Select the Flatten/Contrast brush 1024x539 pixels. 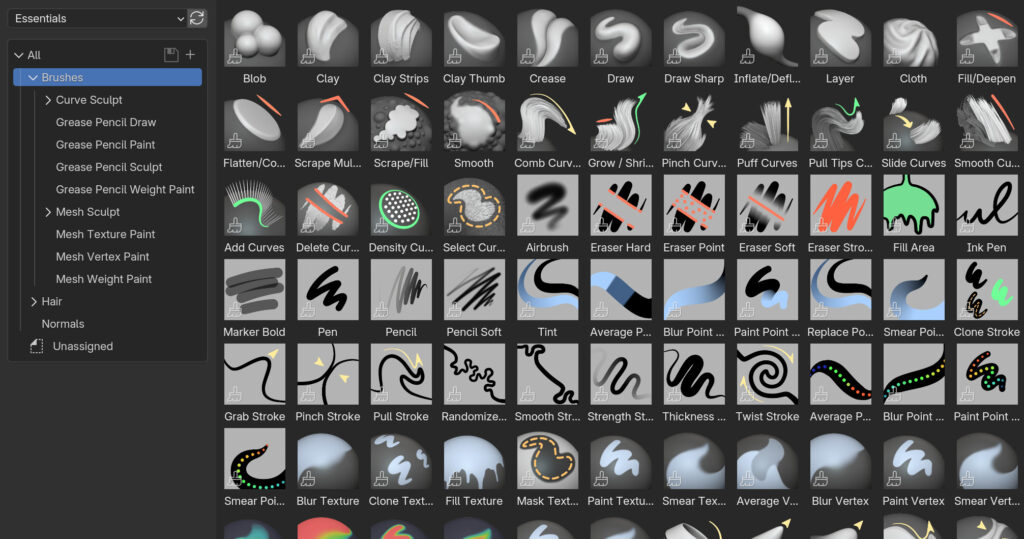pyautogui.click(x=254, y=122)
